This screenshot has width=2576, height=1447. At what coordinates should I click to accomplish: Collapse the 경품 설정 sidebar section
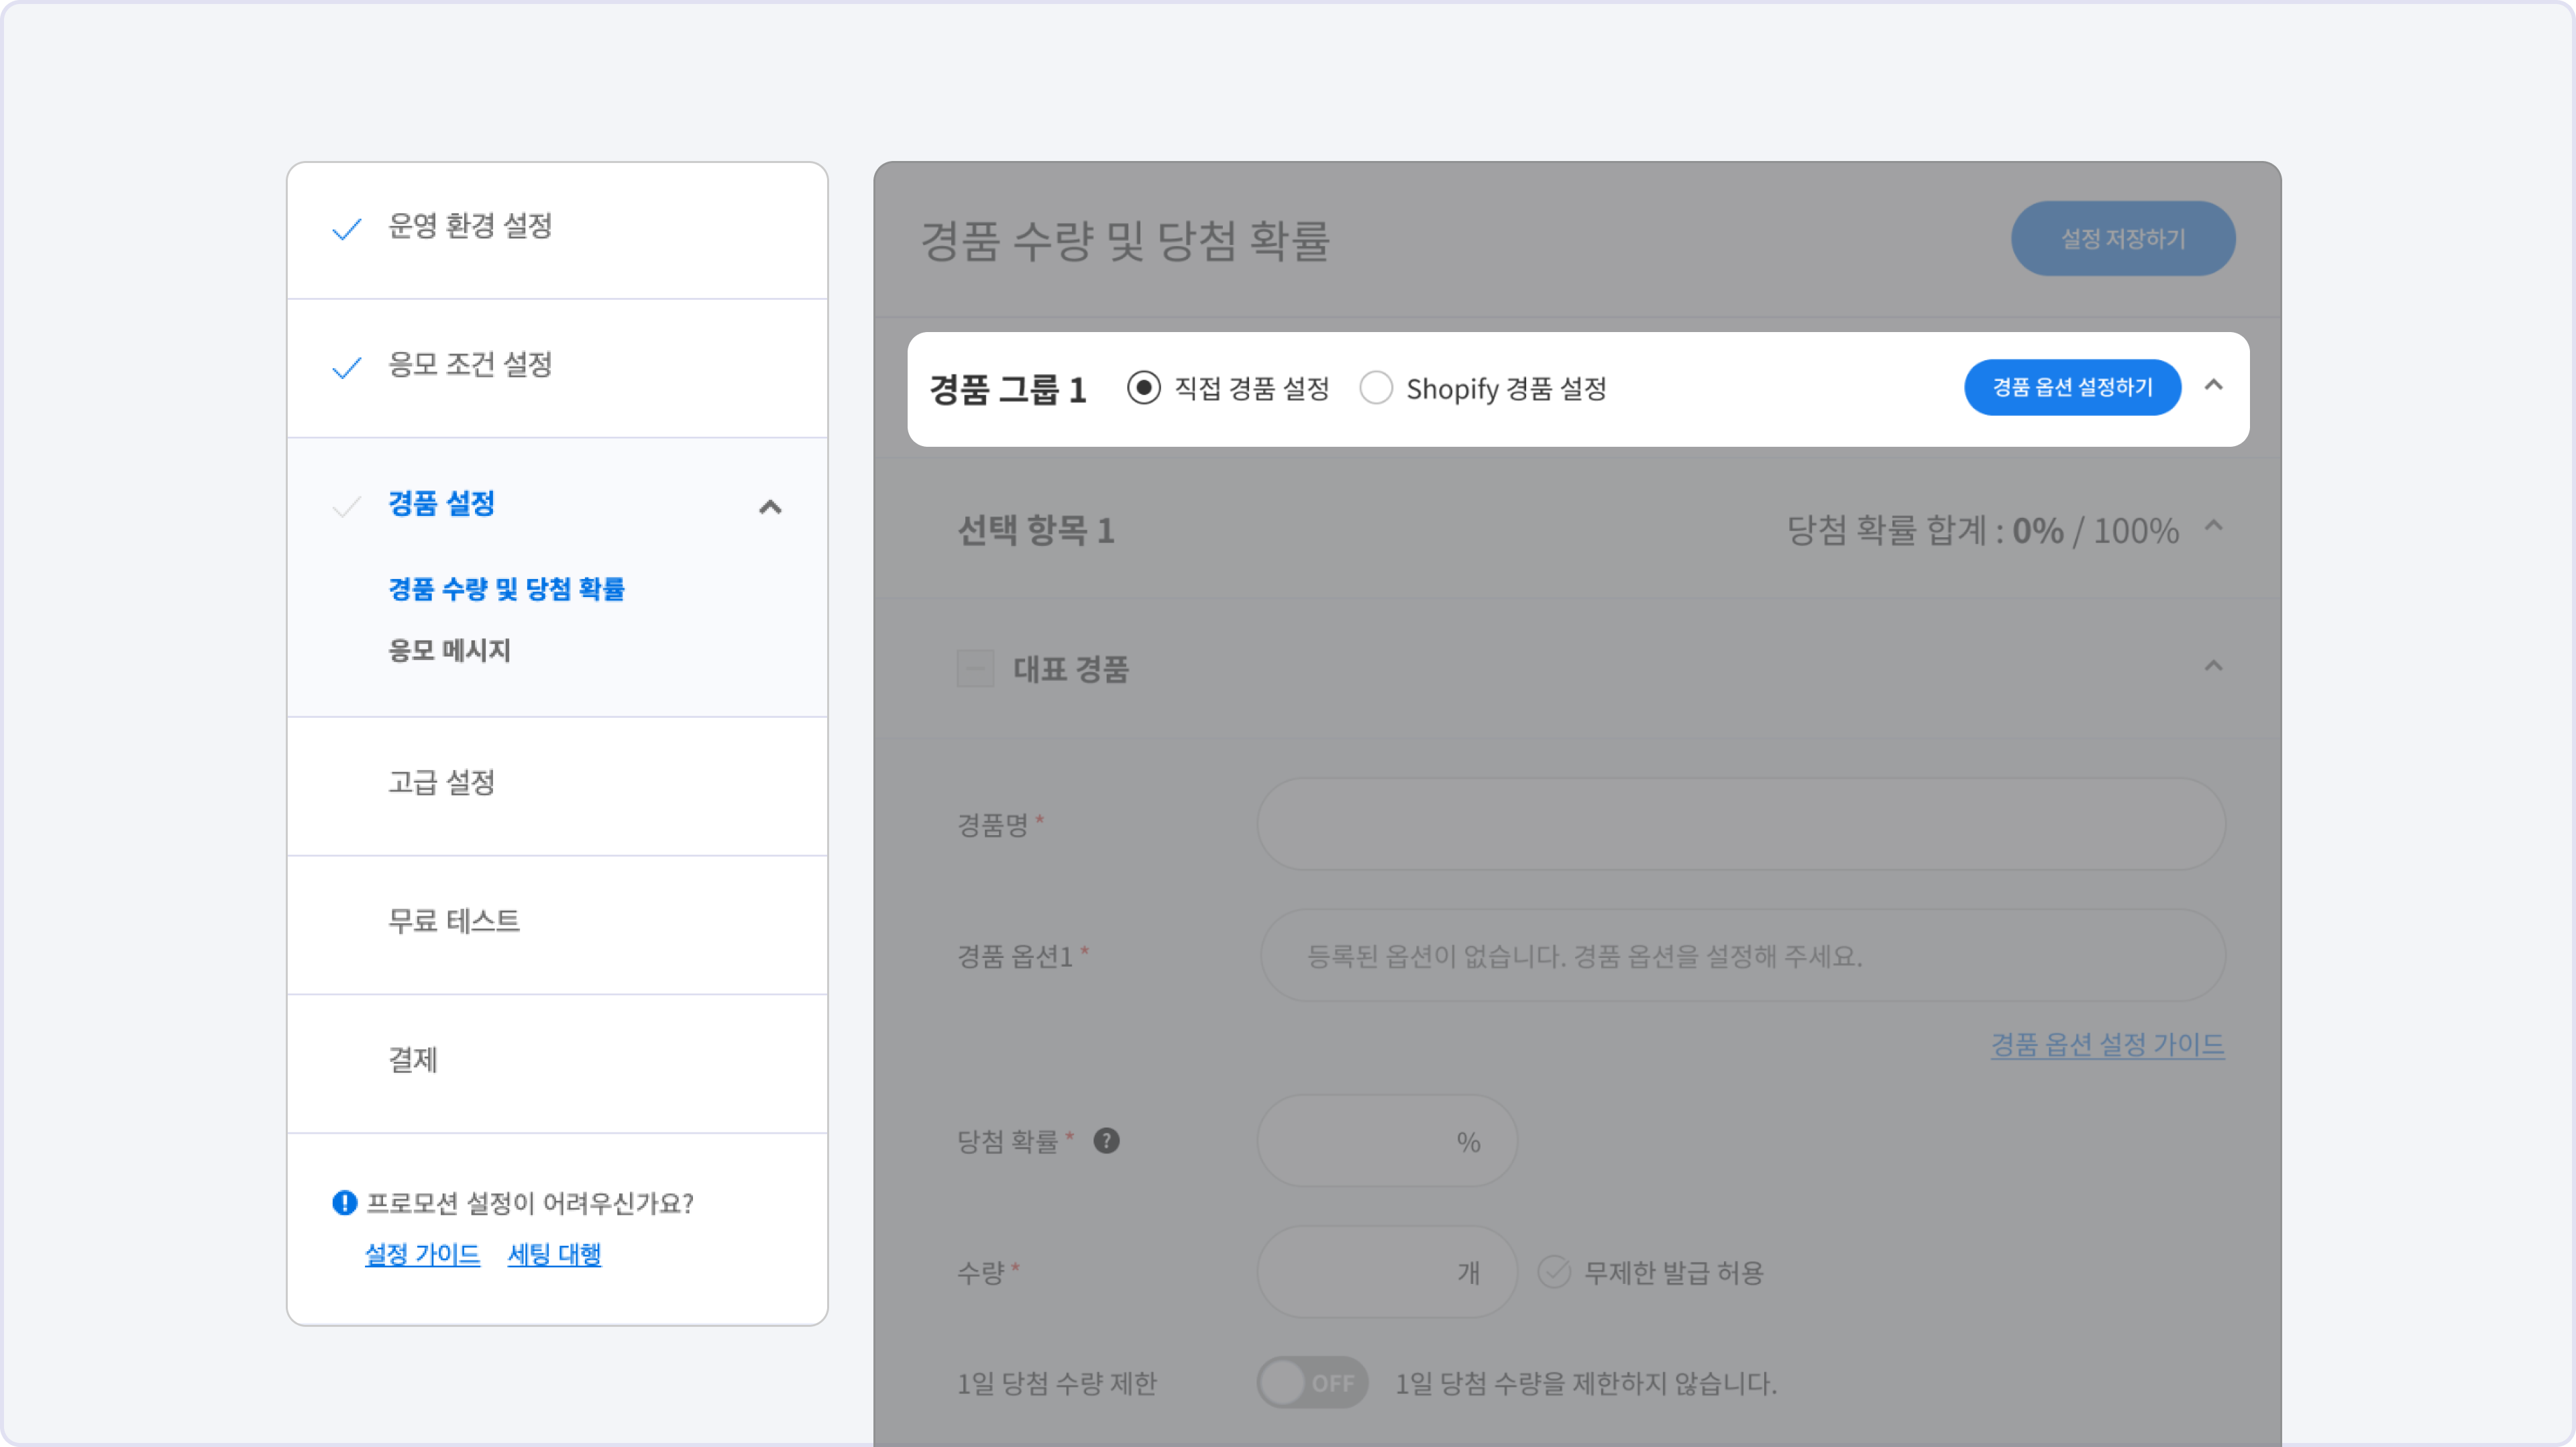click(x=770, y=507)
